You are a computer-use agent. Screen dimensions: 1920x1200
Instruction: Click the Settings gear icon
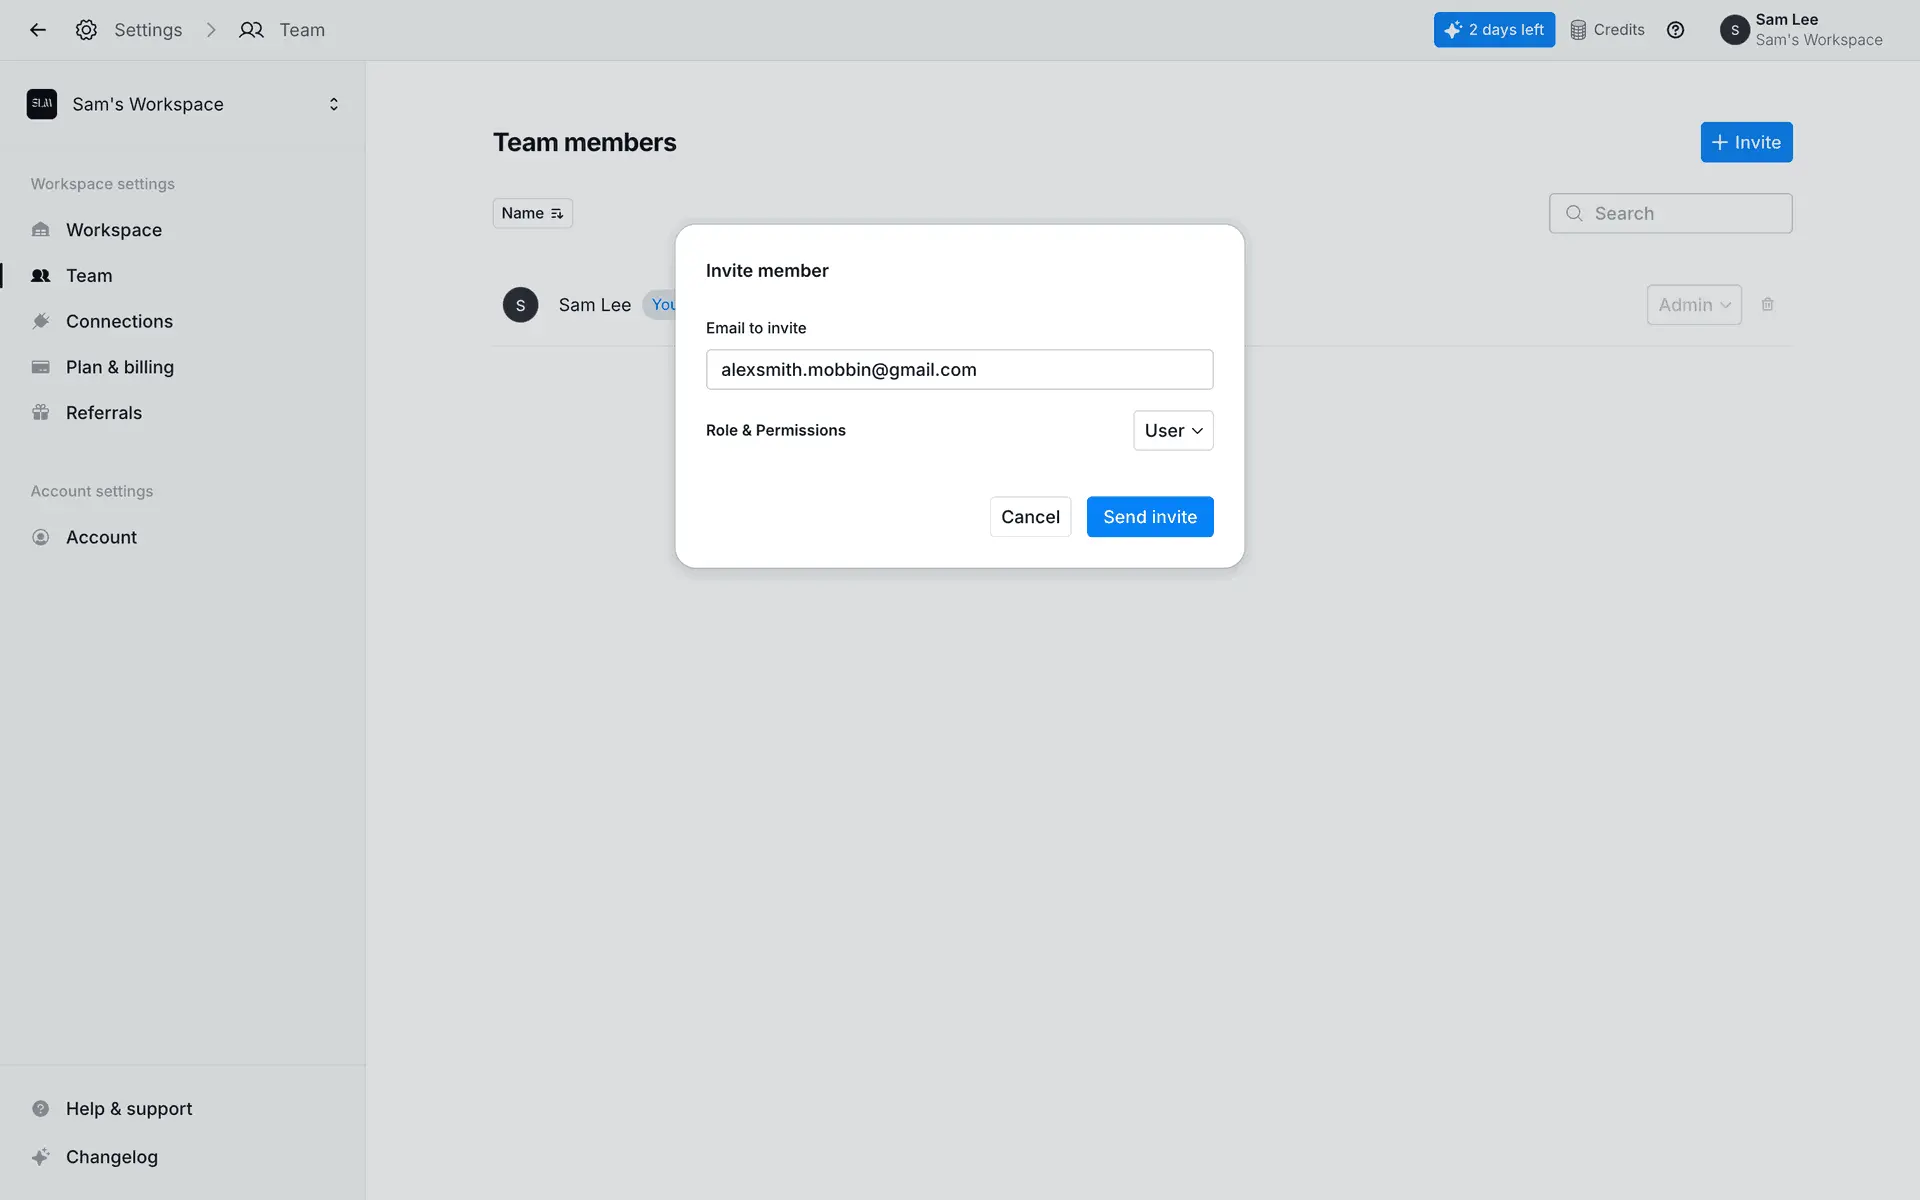coord(86,30)
